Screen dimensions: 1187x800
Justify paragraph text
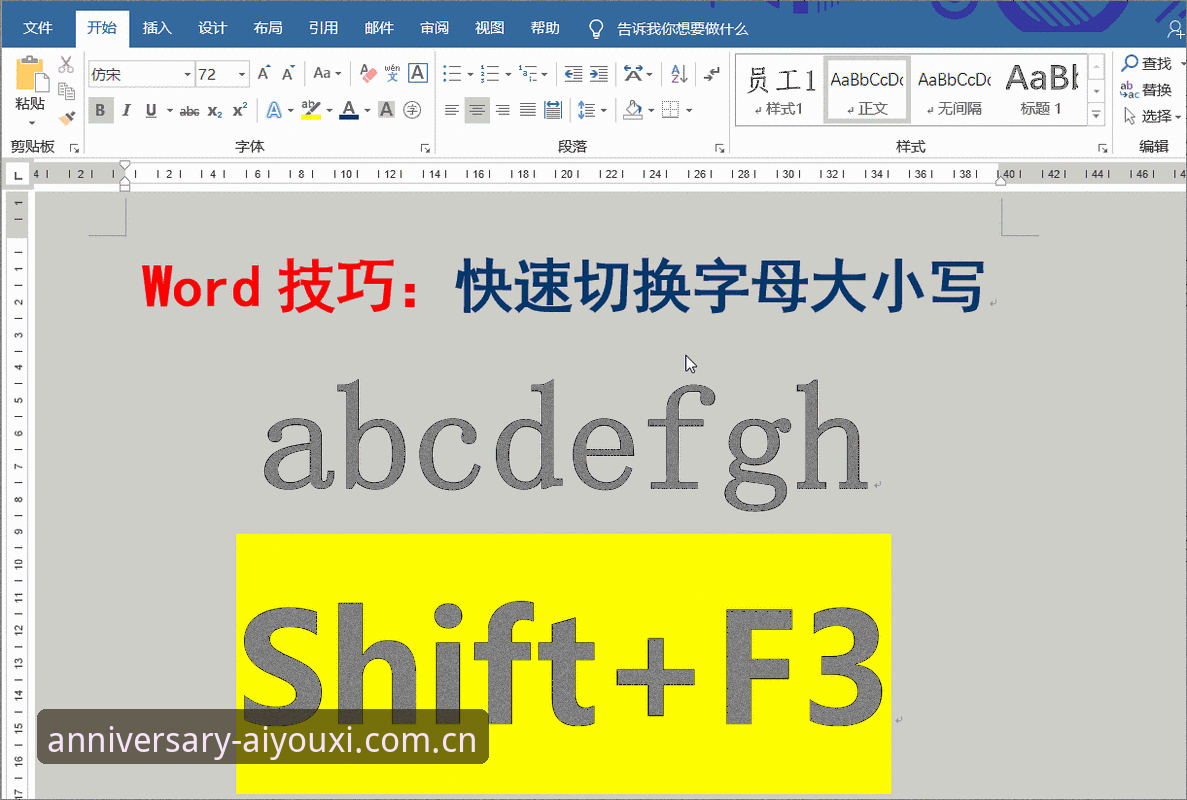coord(528,111)
